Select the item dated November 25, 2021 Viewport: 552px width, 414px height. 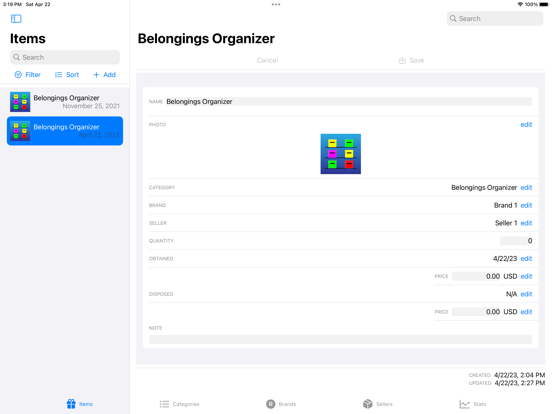65,102
